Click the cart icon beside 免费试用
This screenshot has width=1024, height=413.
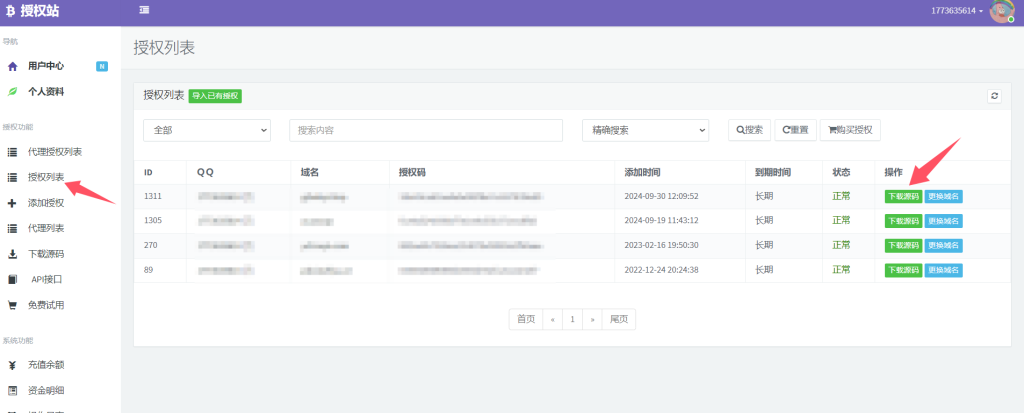[x=12, y=305]
